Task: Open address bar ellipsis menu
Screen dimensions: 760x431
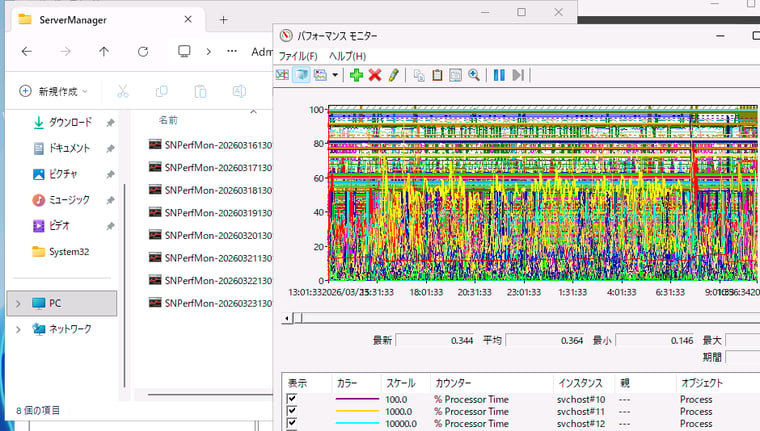Action: 232,51
